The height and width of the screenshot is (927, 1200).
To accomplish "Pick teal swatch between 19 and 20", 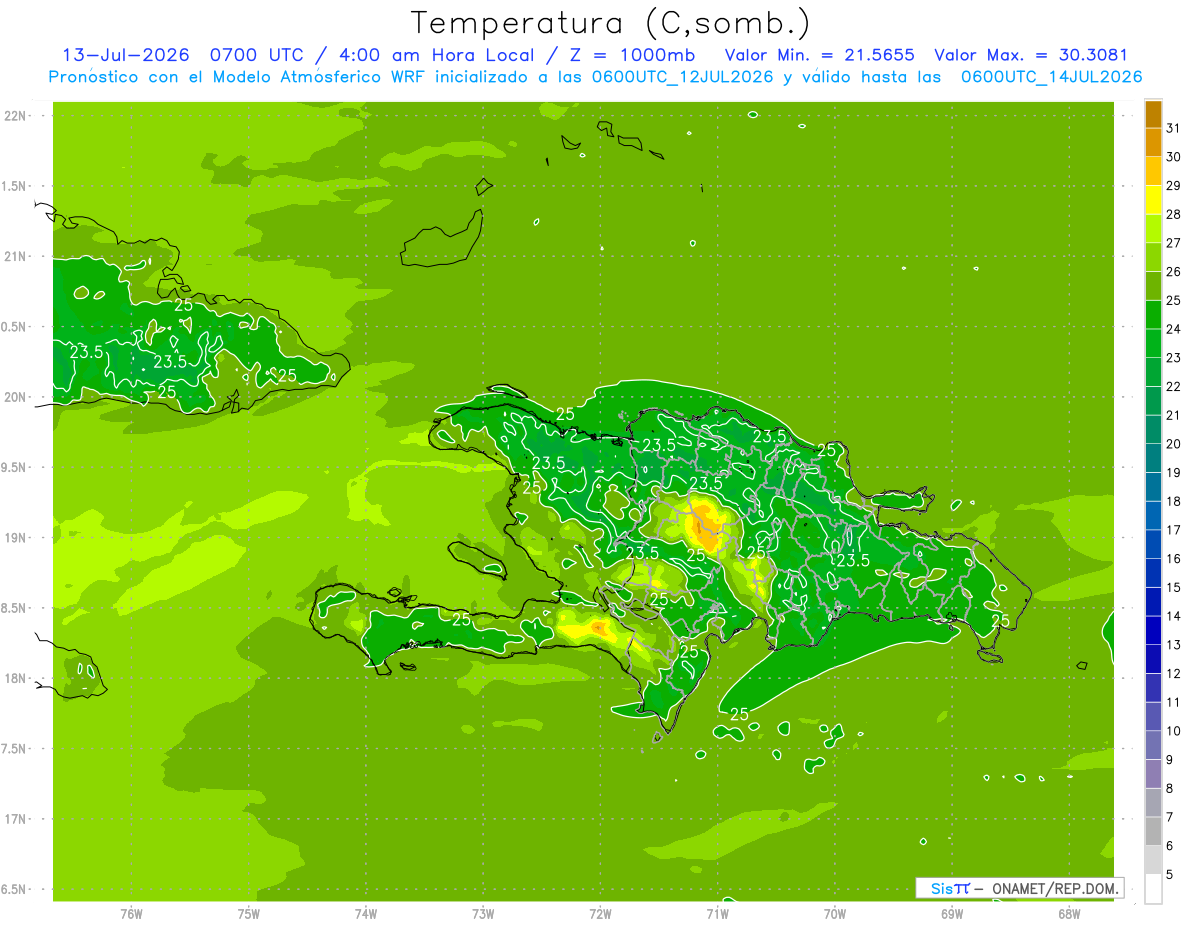I will [x=1153, y=459].
